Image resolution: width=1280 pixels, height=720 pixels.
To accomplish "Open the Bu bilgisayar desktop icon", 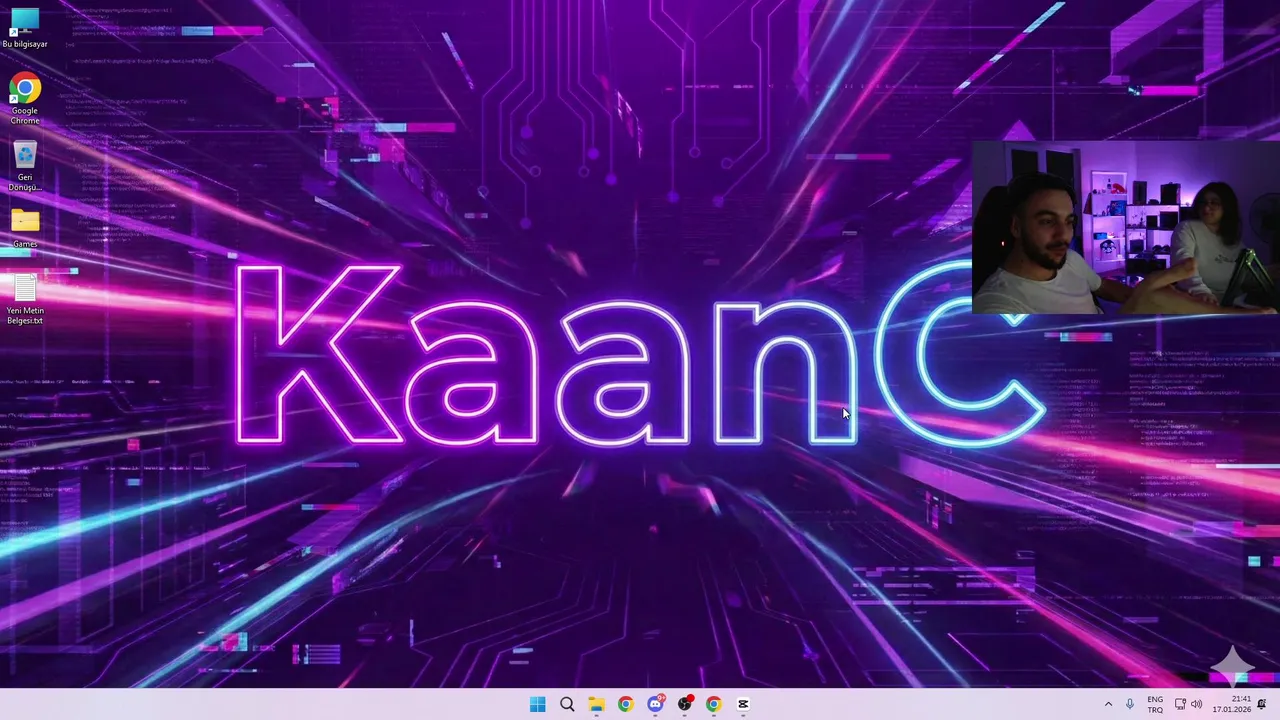I will pos(25,27).
